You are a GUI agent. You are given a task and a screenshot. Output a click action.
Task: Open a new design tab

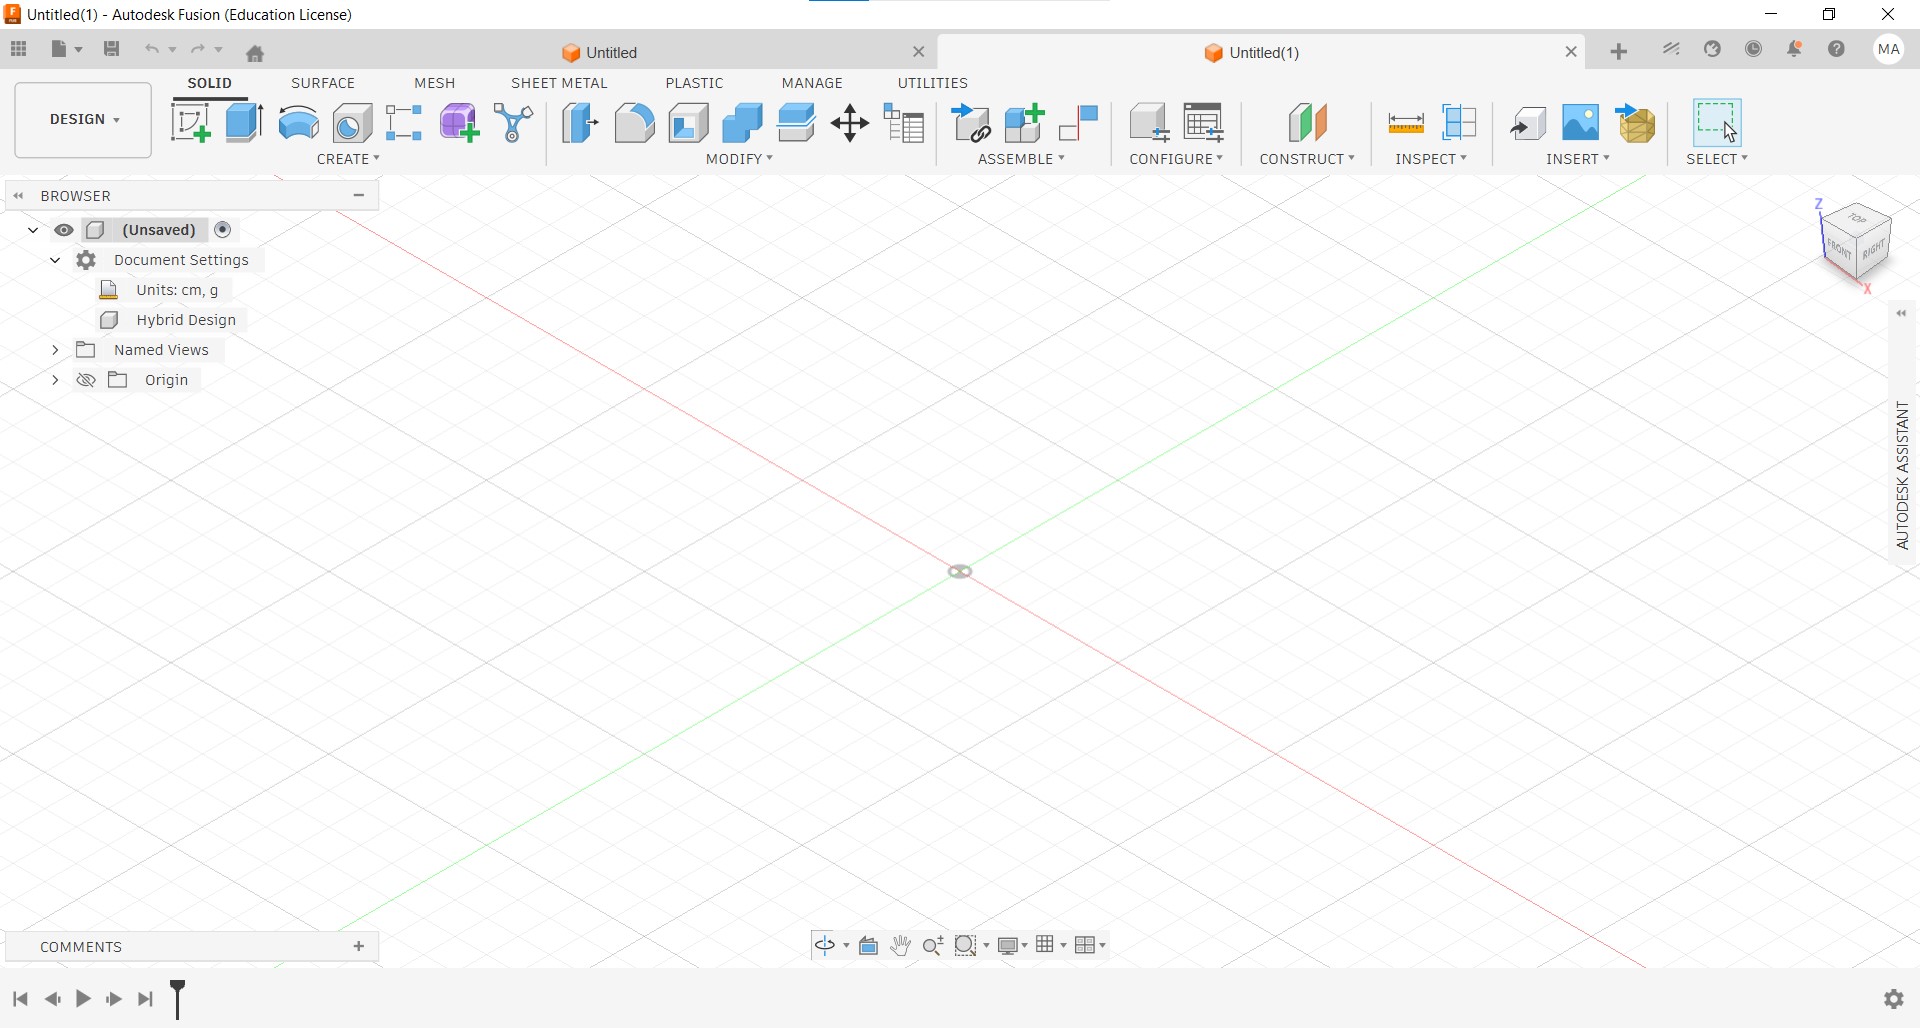[1618, 51]
